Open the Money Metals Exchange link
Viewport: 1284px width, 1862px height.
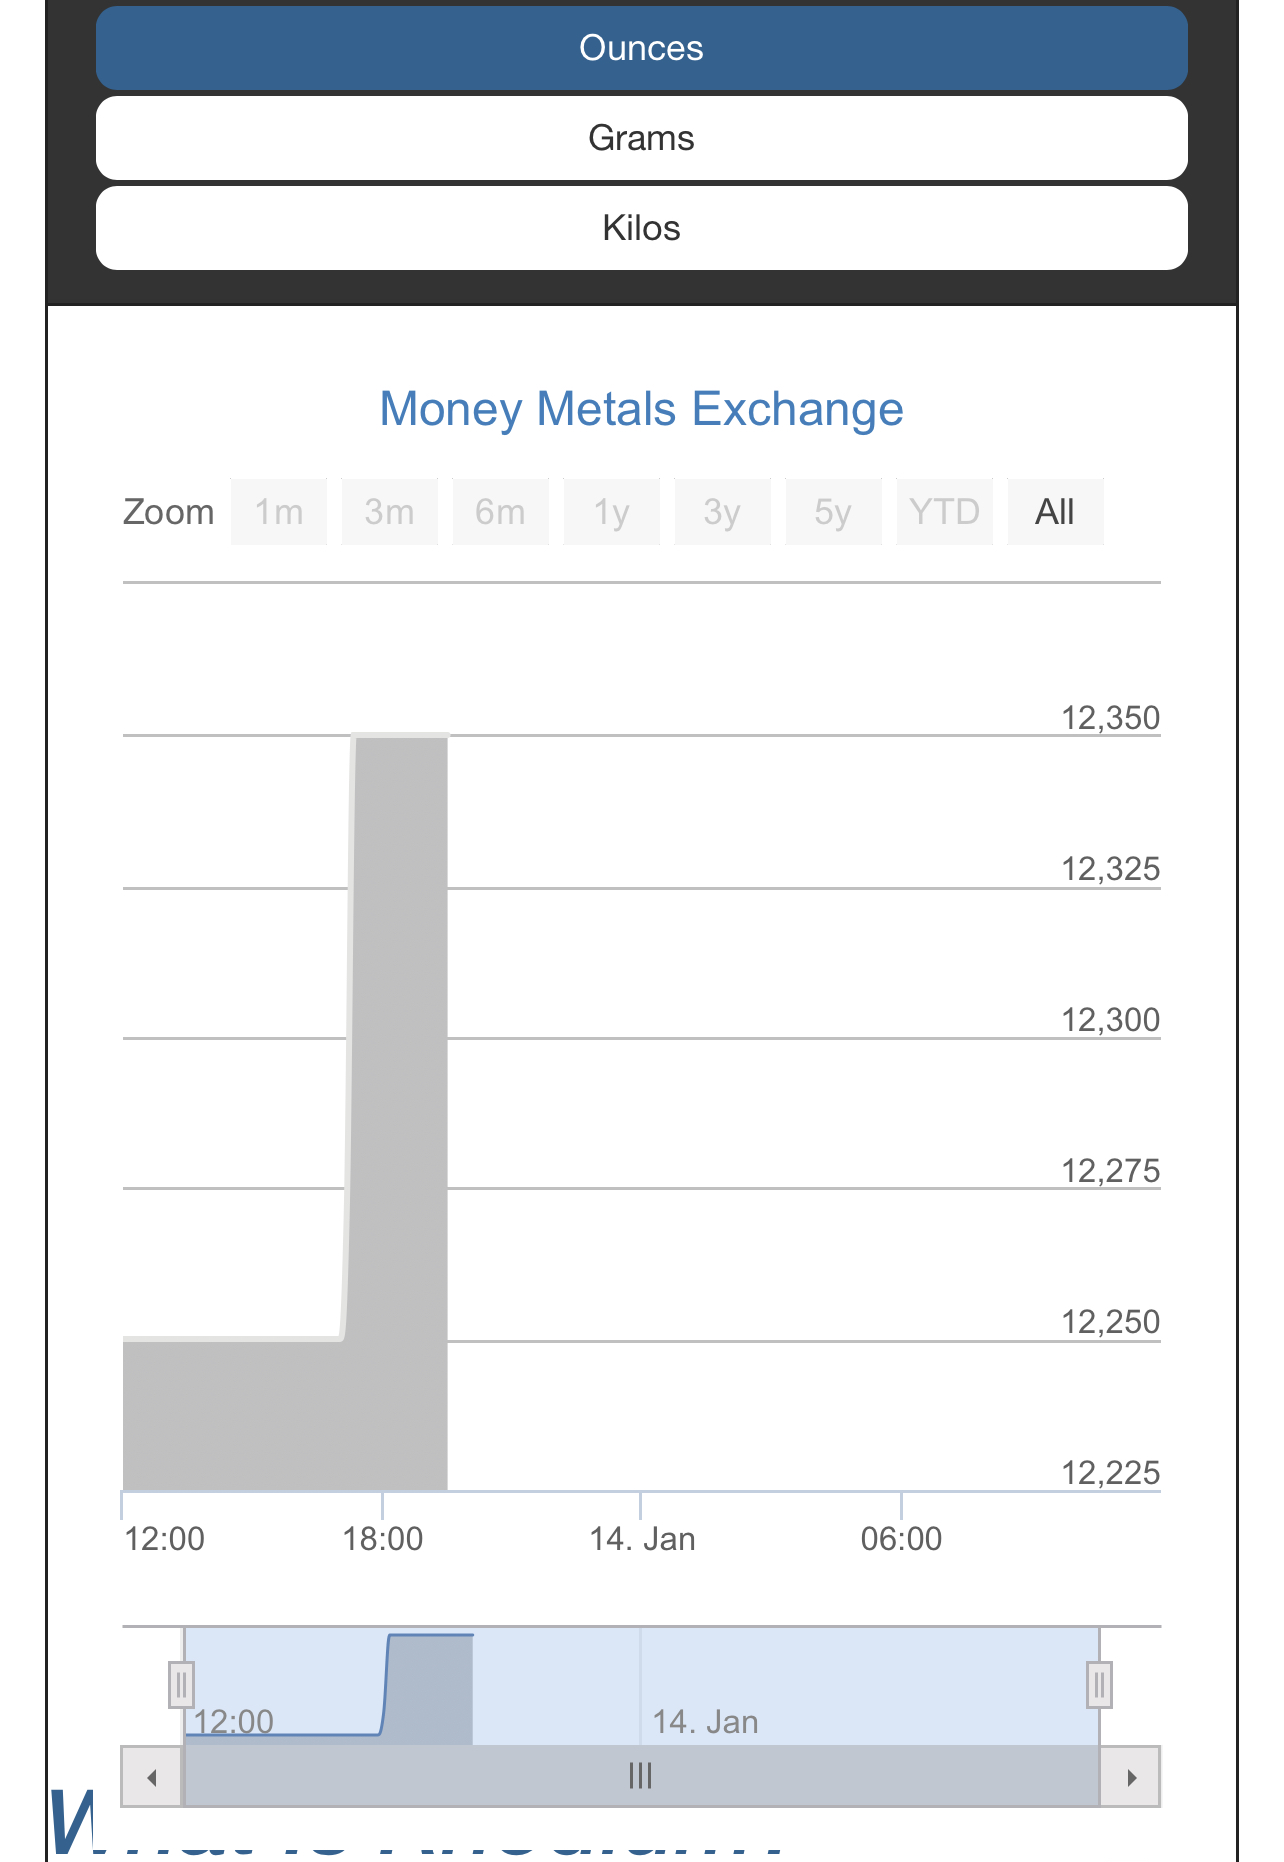641,409
